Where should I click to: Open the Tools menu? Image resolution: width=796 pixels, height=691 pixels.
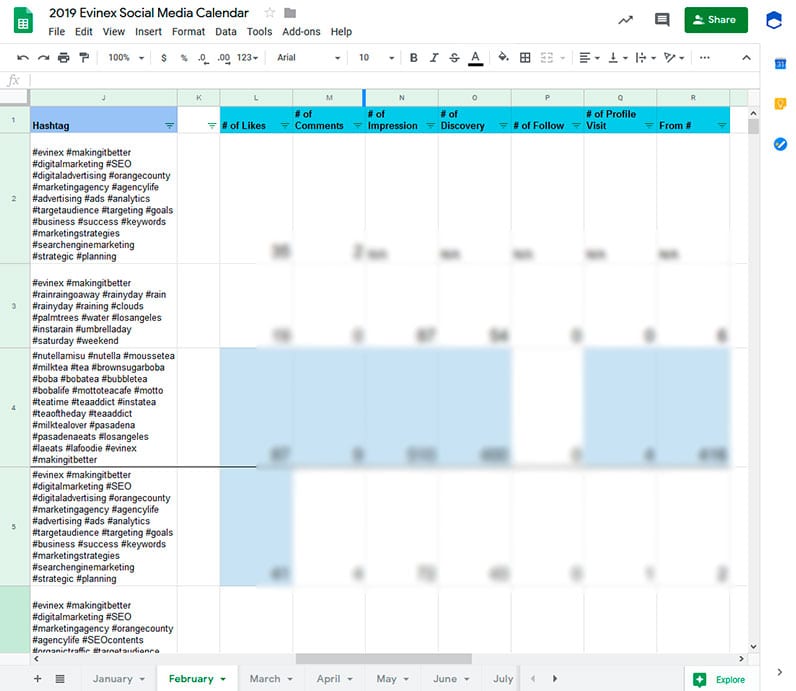[259, 31]
